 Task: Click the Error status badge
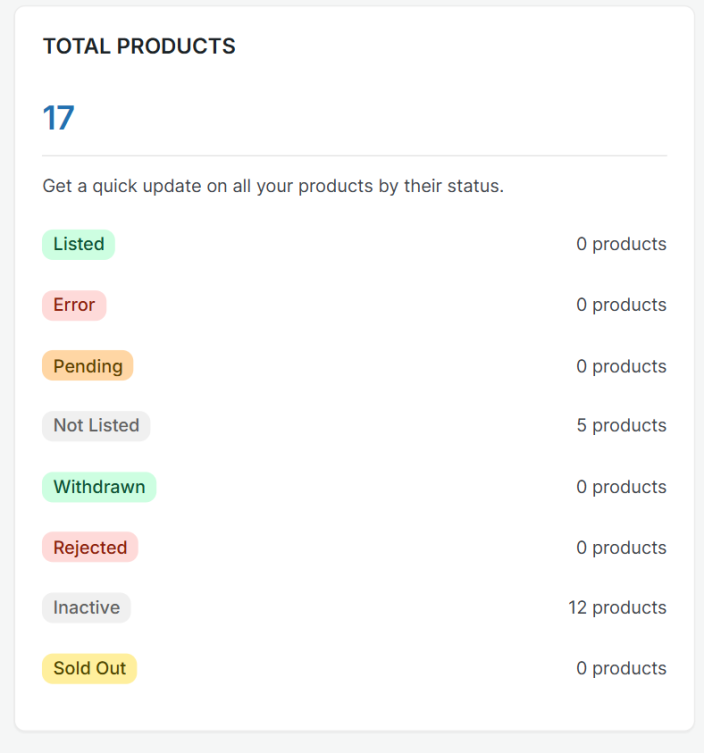click(x=74, y=305)
